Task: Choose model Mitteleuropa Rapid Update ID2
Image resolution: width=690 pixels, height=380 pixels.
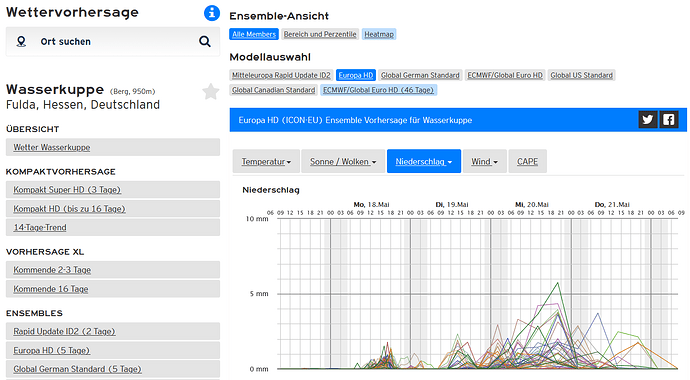Action: click(x=281, y=75)
